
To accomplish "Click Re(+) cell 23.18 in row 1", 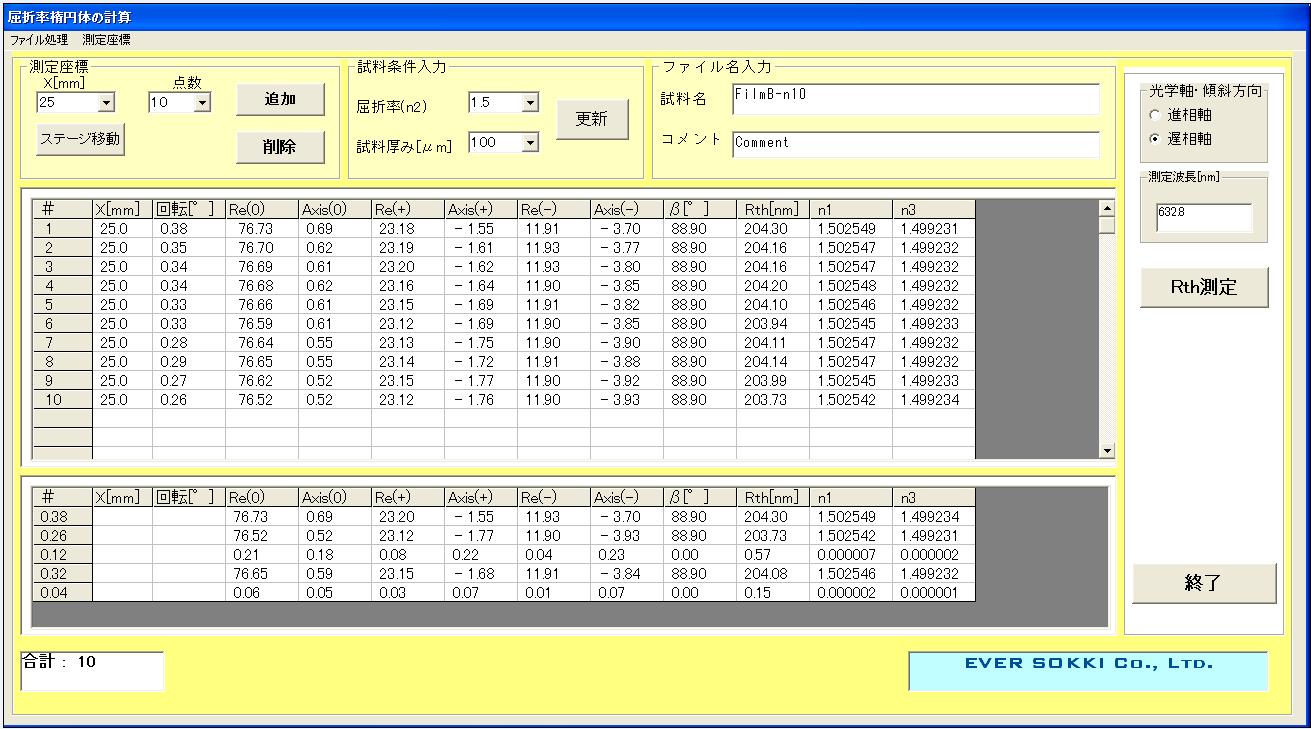I will point(408,229).
